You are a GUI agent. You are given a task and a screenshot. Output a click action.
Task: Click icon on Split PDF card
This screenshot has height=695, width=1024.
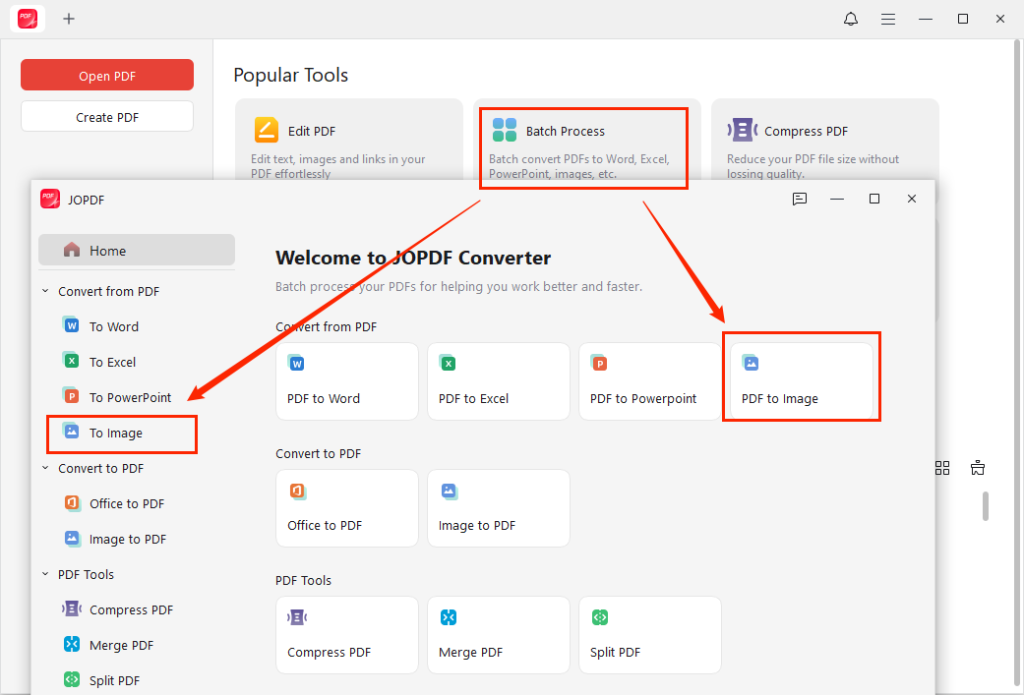click(x=600, y=617)
